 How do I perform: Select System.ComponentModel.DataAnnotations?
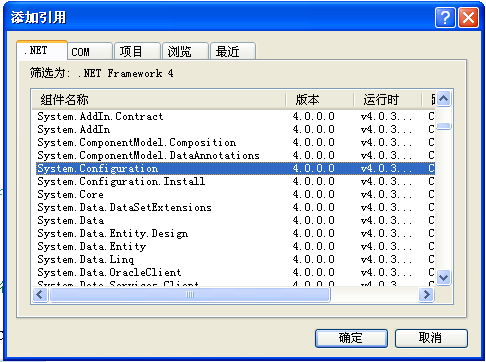click(x=235, y=155)
